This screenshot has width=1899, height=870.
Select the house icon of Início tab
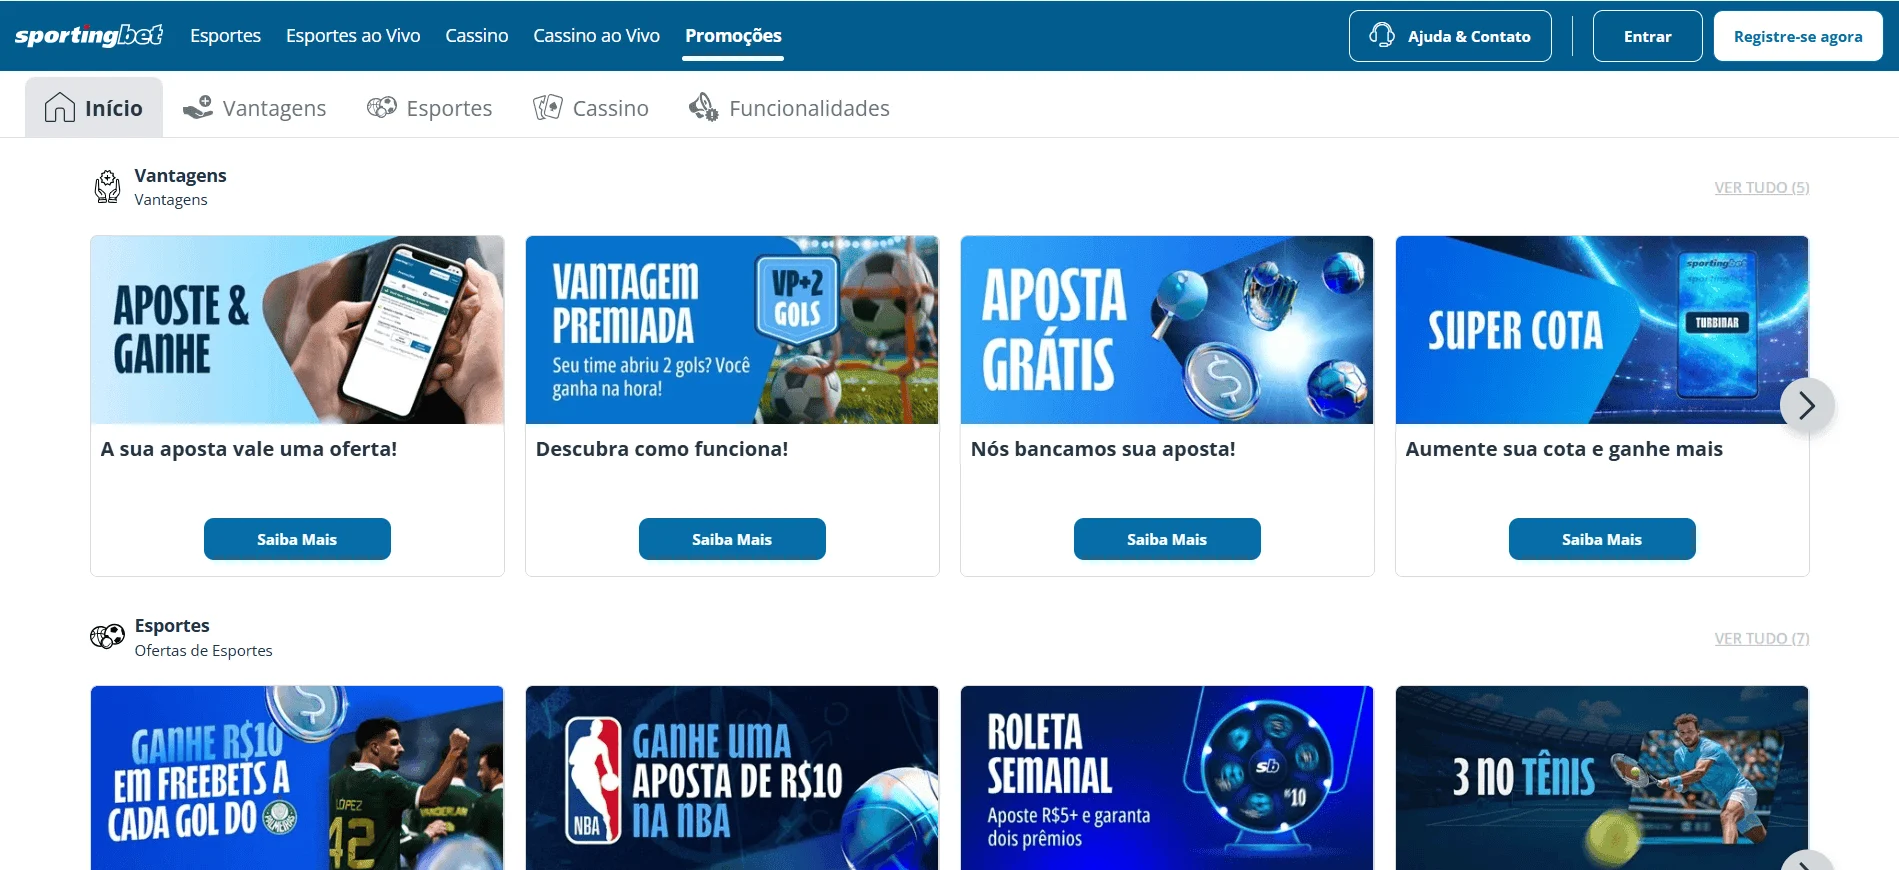coord(60,108)
